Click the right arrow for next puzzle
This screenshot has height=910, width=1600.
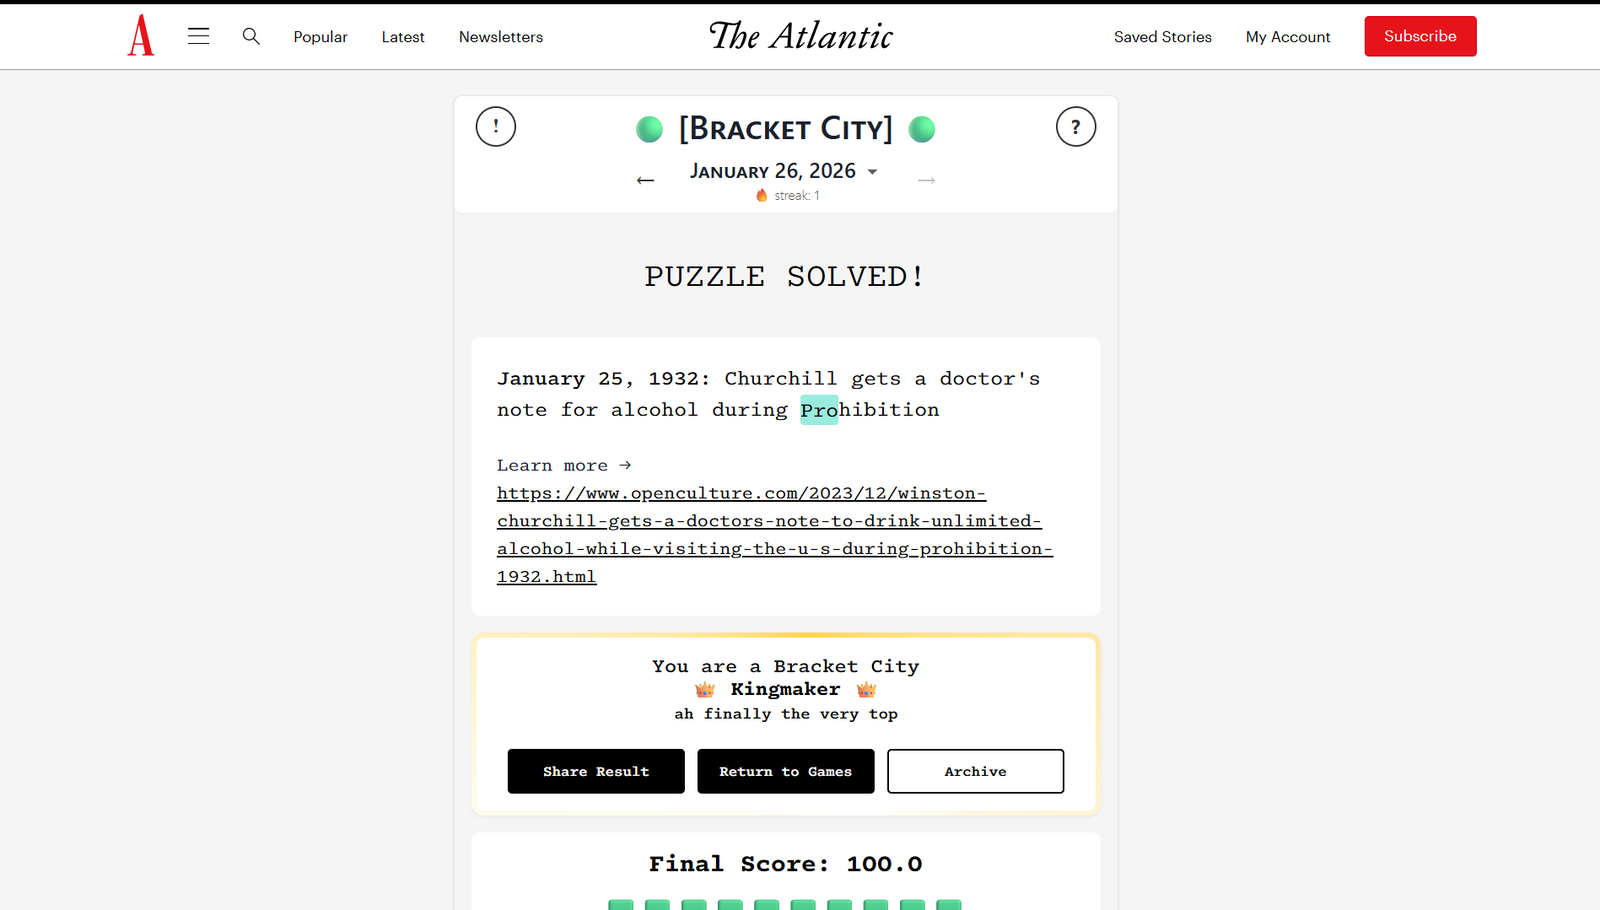tap(926, 180)
